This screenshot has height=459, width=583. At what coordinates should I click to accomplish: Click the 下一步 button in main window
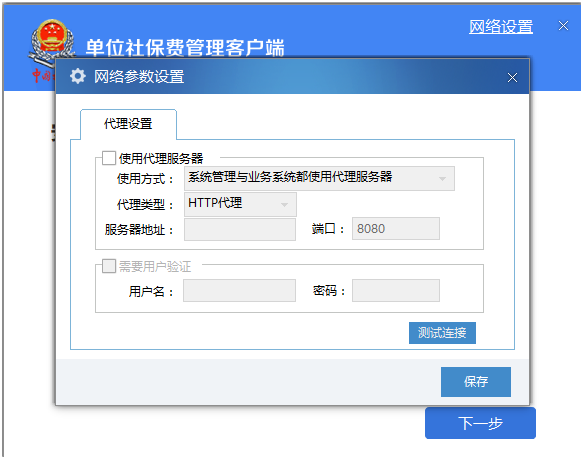click(x=480, y=423)
